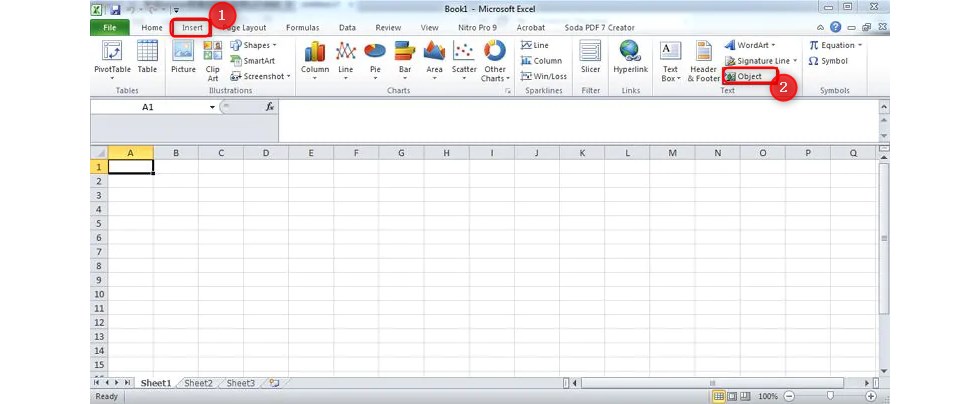
Task: Open the Clip Art pane
Action: 212,61
